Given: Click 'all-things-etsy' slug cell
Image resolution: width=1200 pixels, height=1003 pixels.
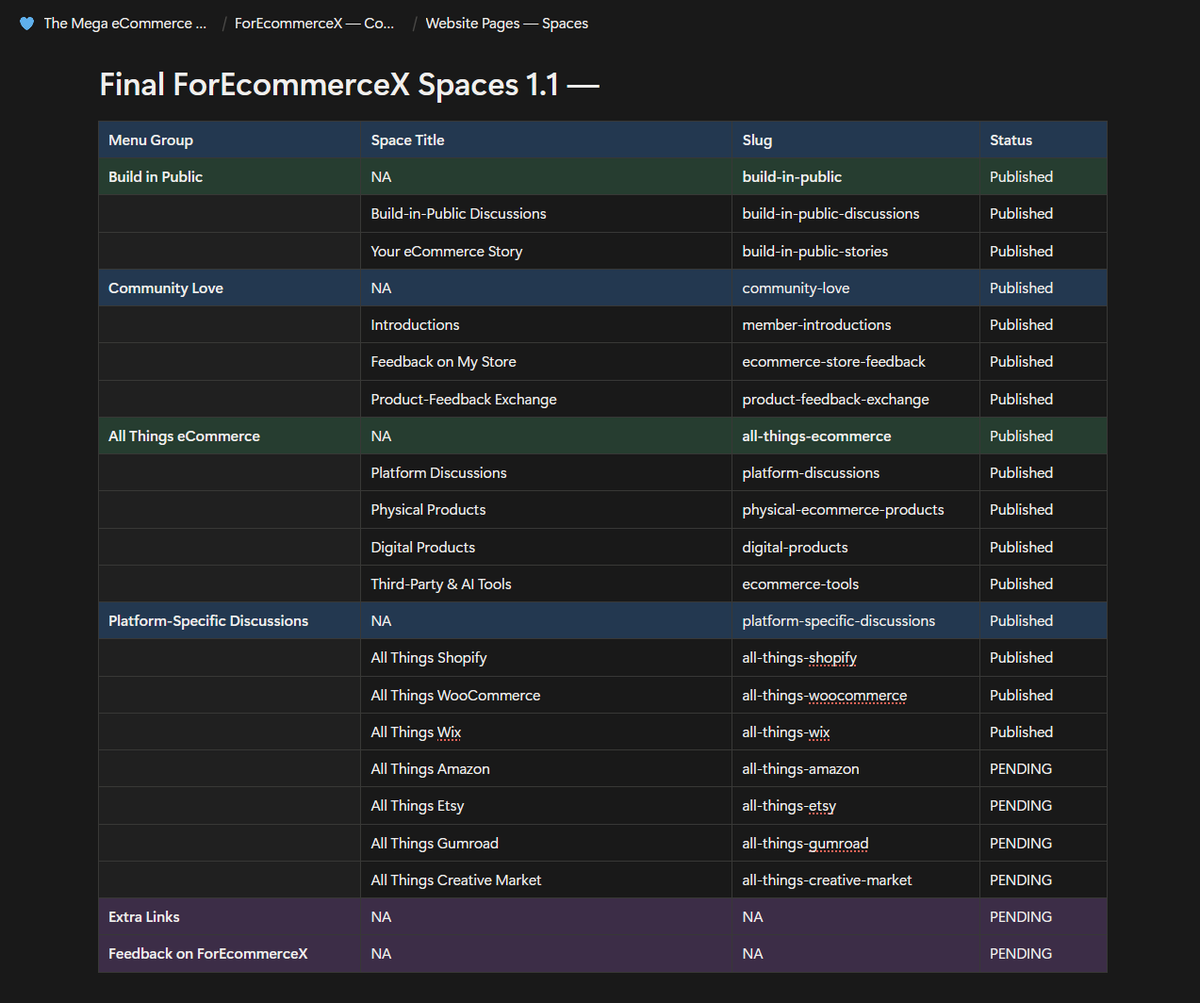Looking at the screenshot, I should 856,806.
